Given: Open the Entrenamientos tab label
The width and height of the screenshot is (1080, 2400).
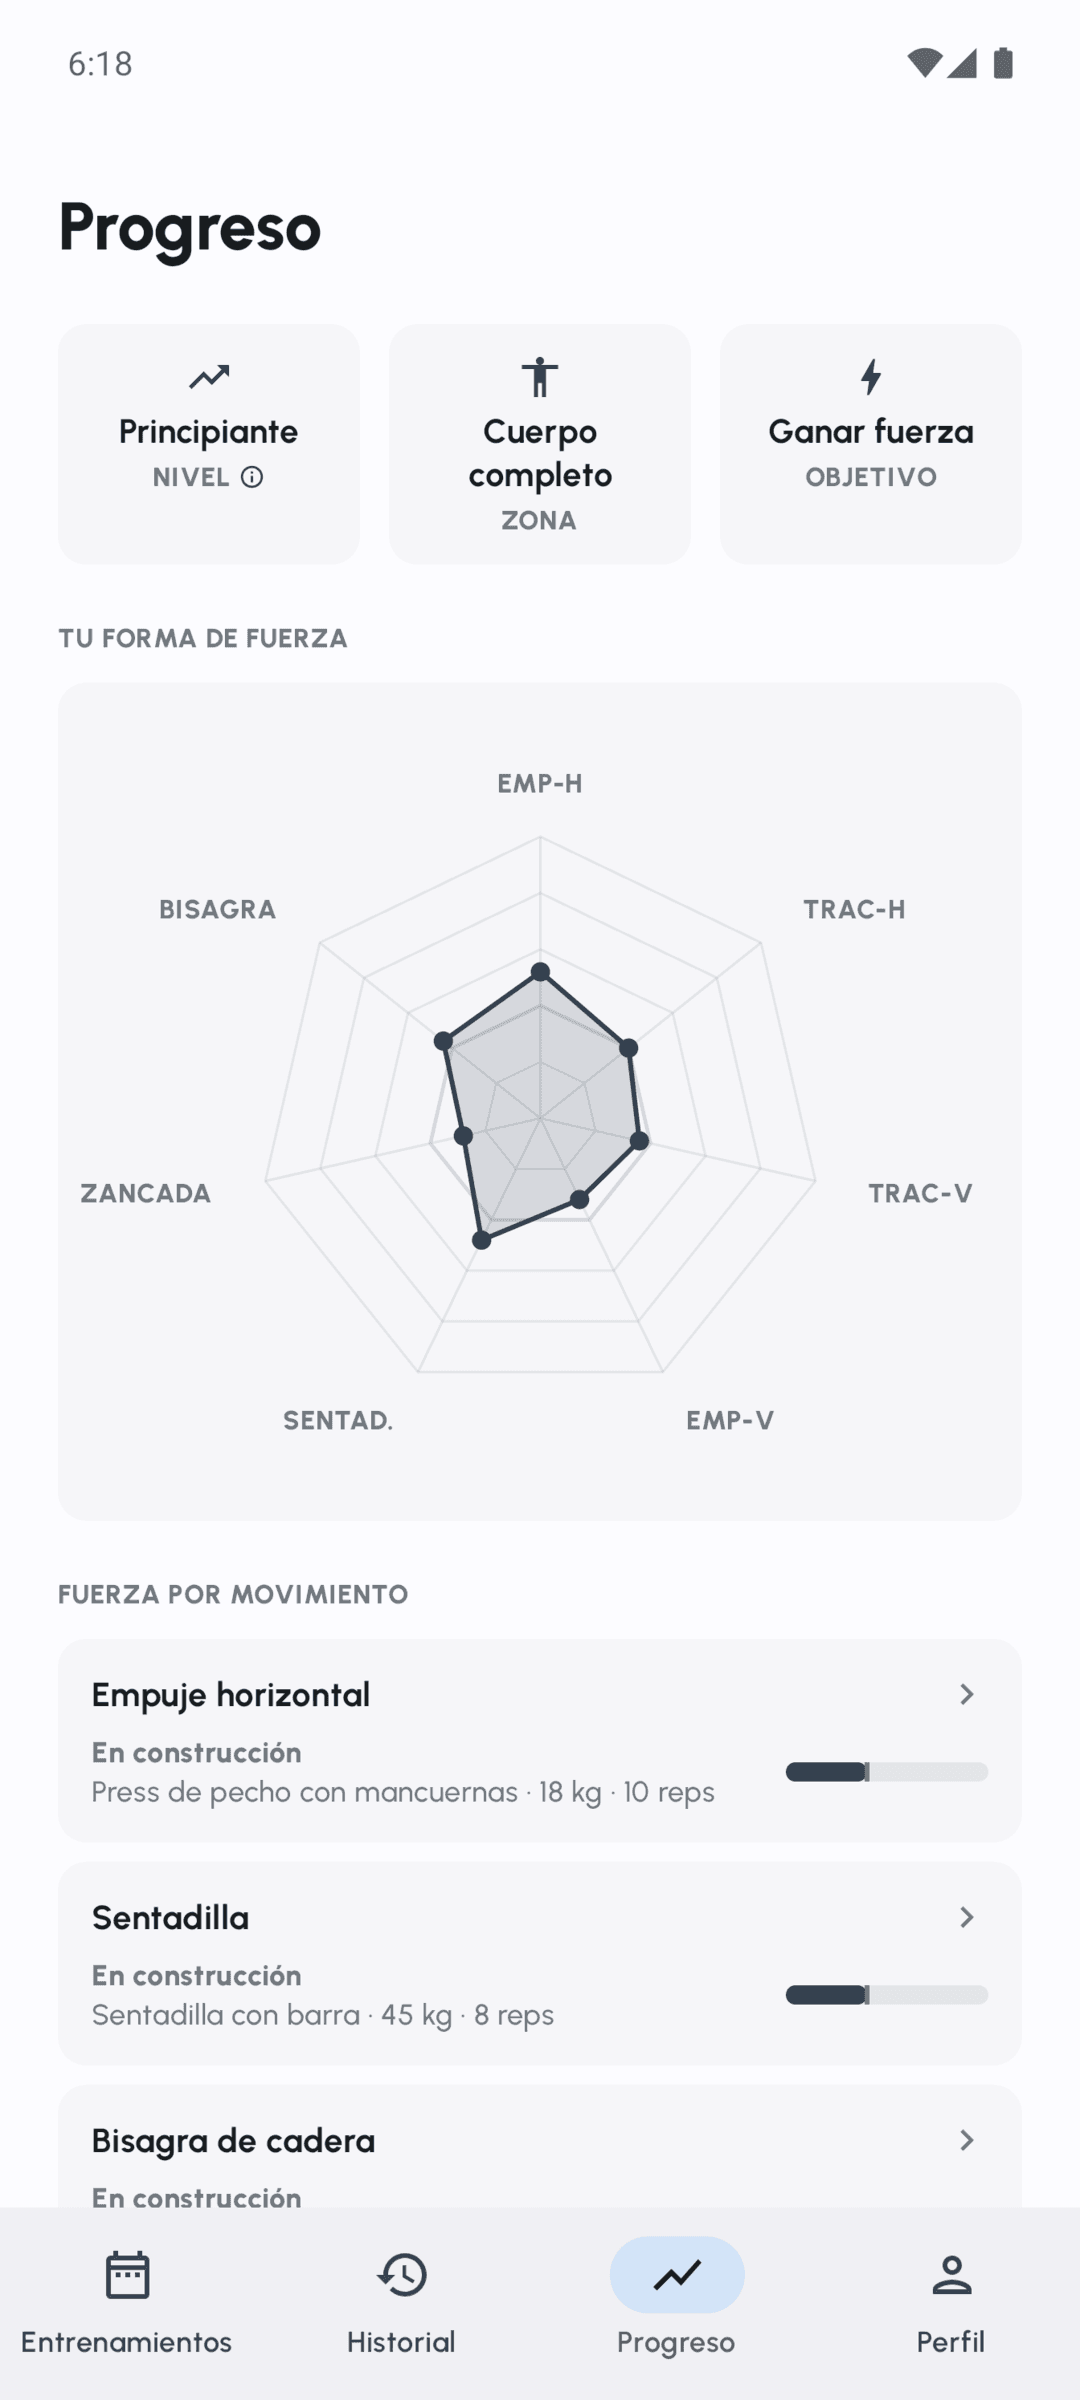Looking at the screenshot, I should (x=126, y=2342).
